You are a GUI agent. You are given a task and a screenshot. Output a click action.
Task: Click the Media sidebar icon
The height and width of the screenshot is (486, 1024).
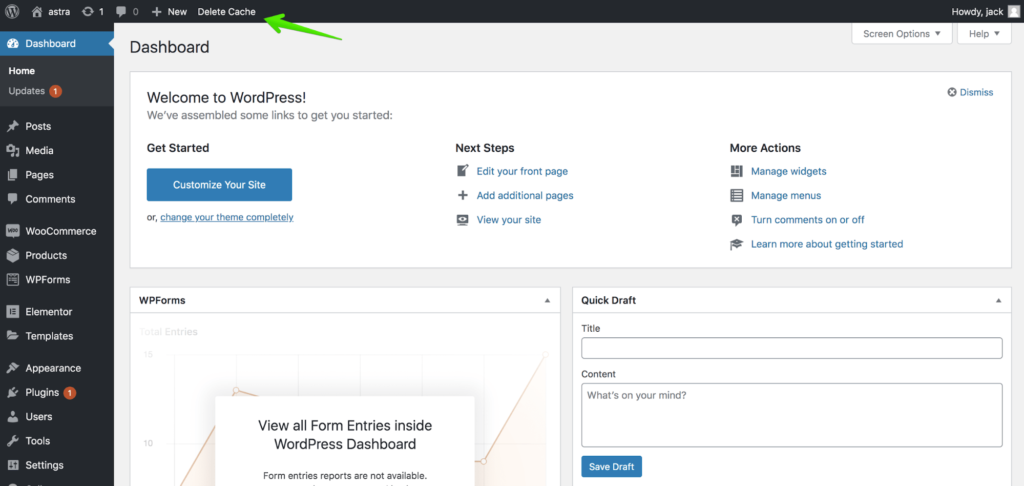tap(12, 150)
